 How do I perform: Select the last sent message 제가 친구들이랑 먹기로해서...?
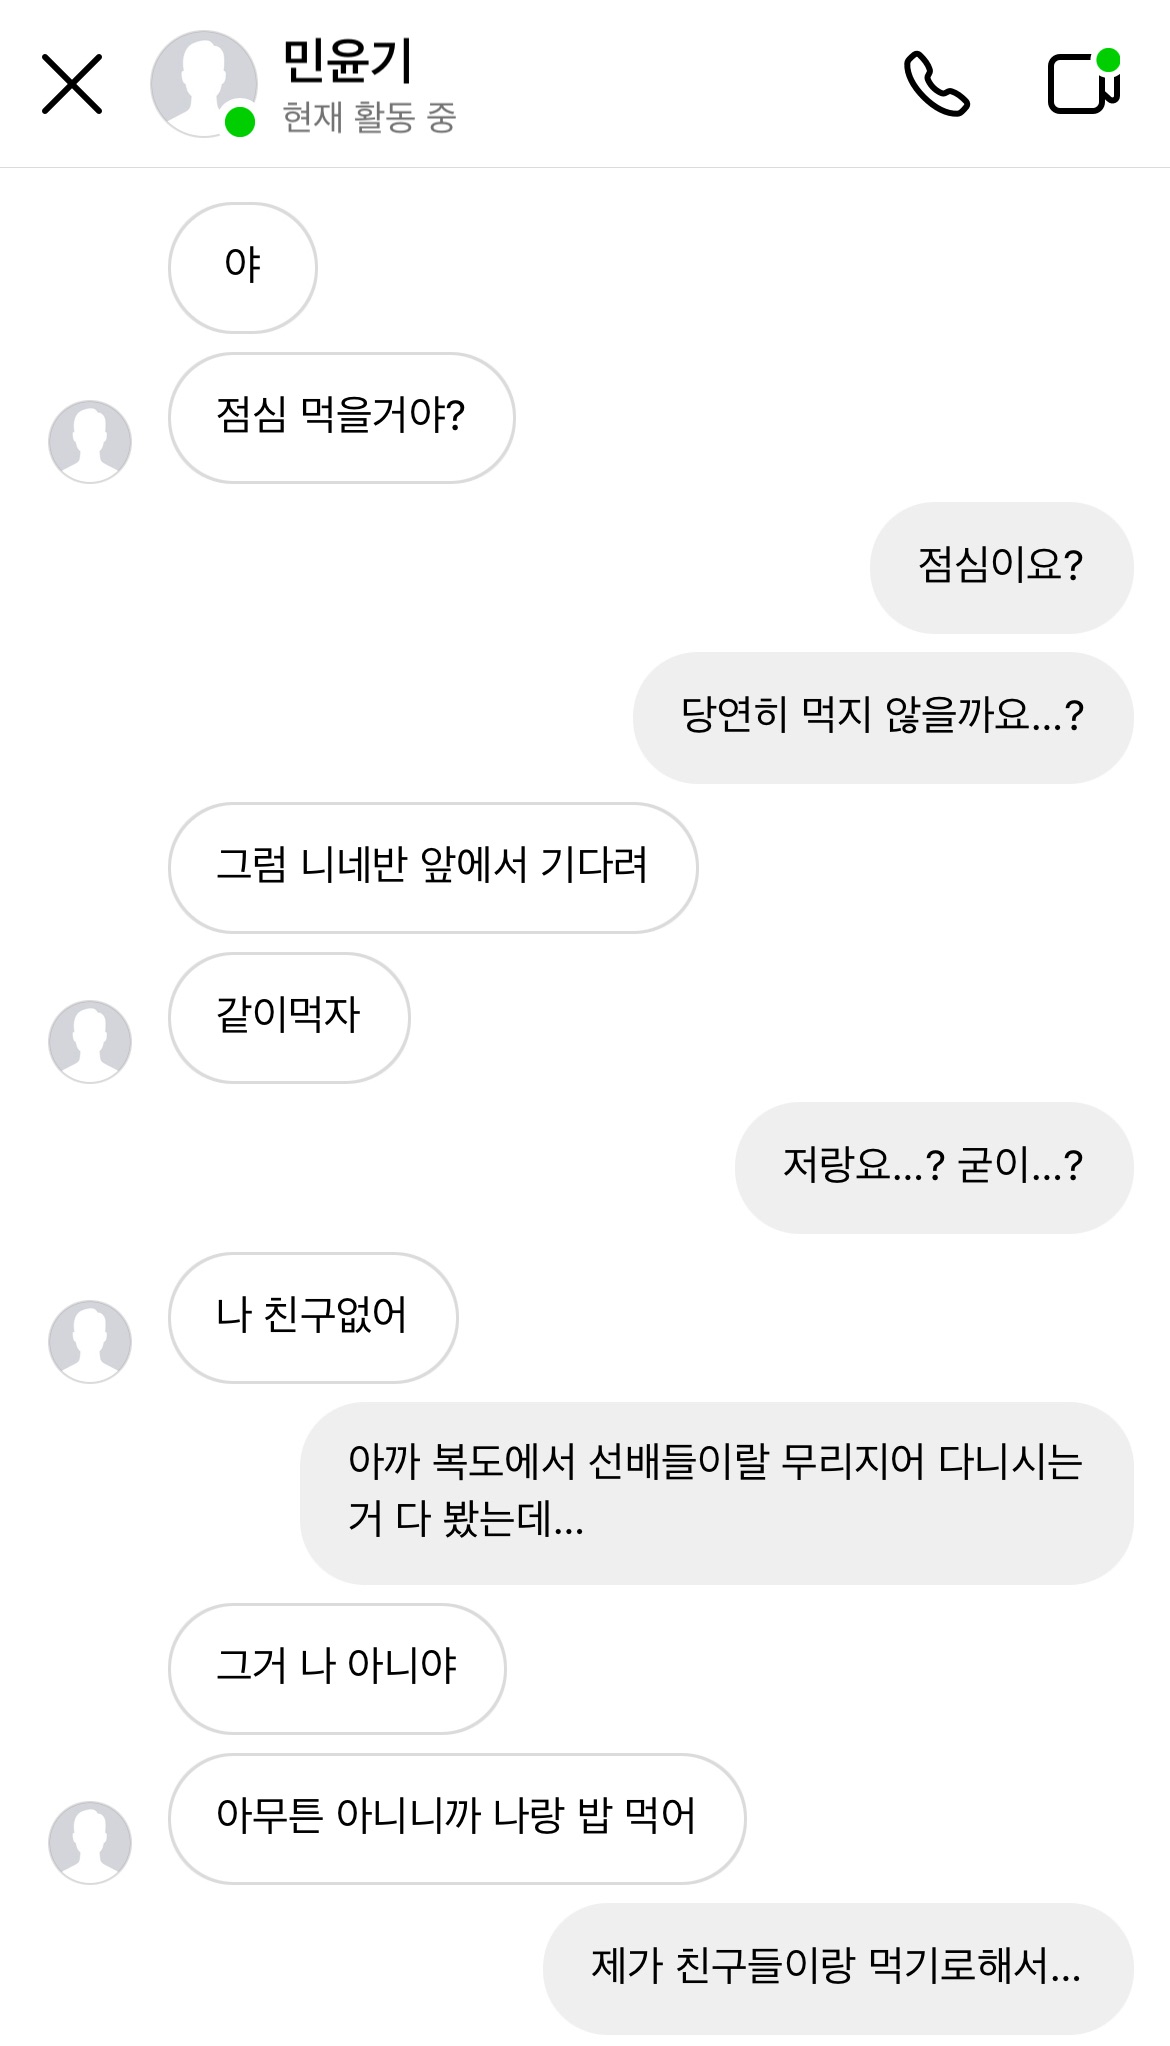click(837, 1968)
